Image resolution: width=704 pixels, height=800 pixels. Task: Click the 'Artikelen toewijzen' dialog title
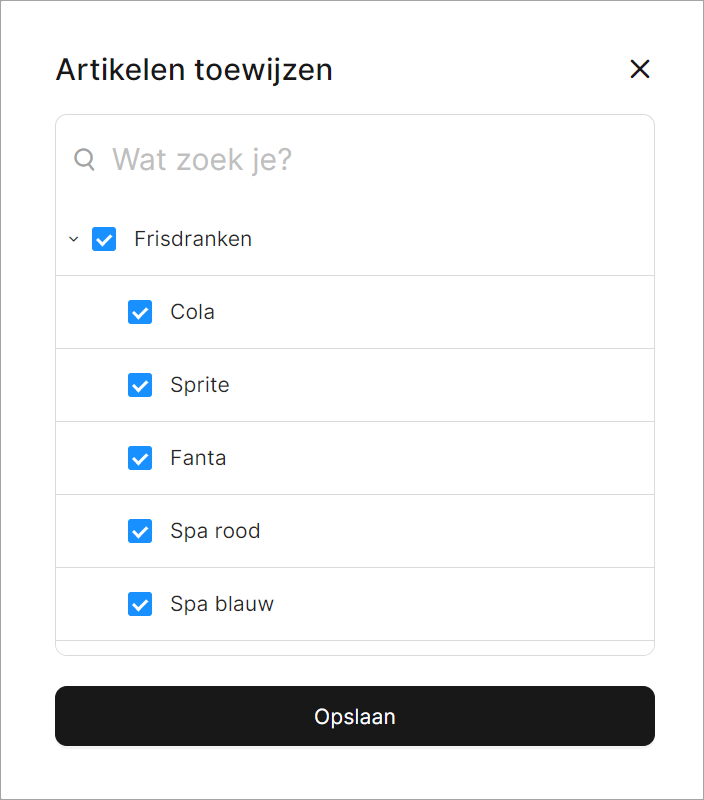click(x=194, y=70)
